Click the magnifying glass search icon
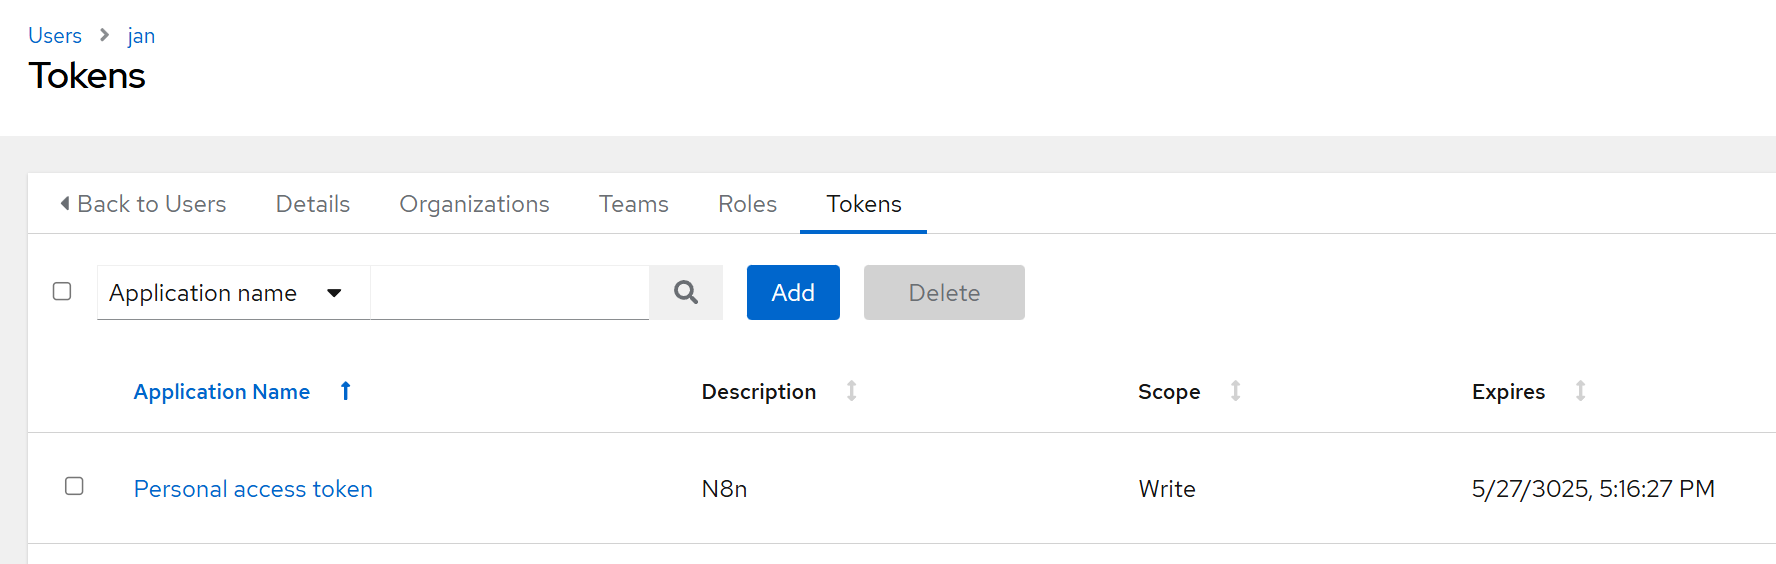The width and height of the screenshot is (1776, 564). [685, 292]
